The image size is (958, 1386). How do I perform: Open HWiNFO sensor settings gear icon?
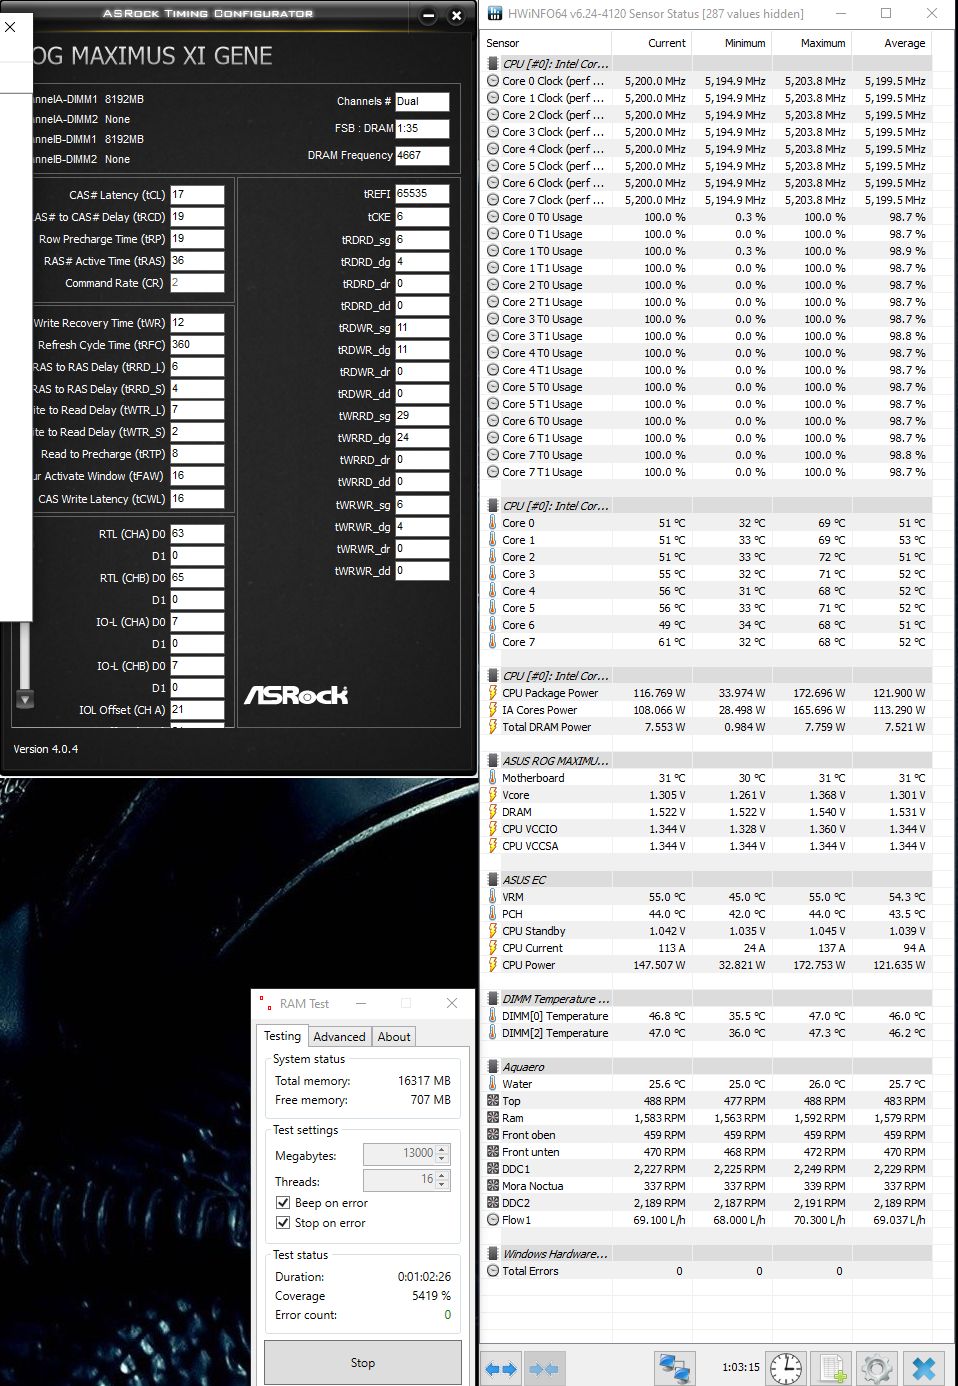[x=877, y=1368]
